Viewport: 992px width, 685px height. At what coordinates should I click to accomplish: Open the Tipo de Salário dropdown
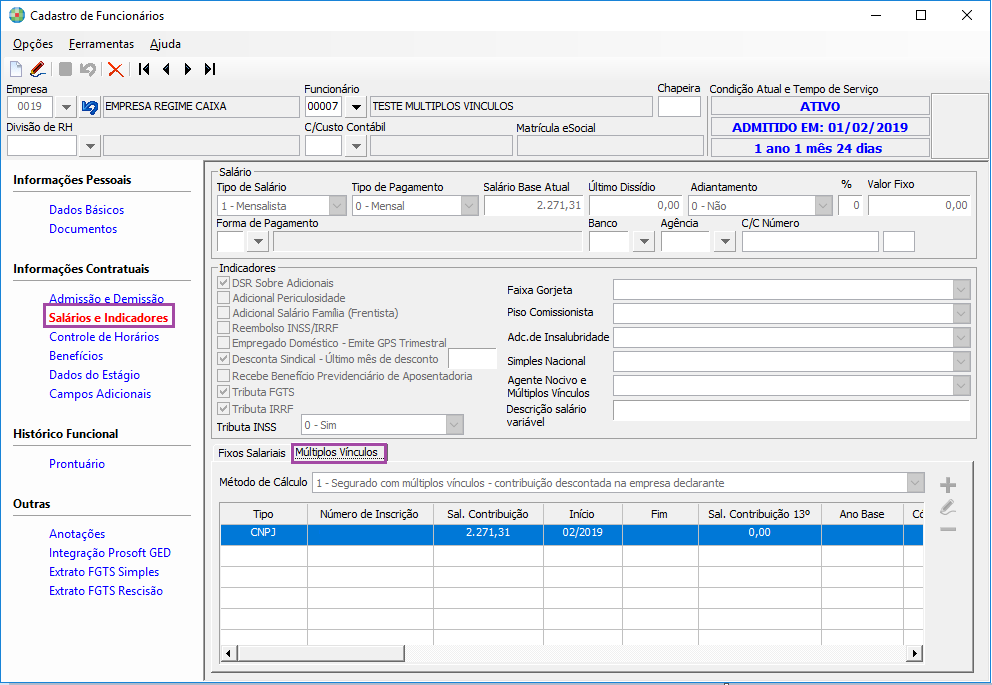pyautogui.click(x=337, y=206)
